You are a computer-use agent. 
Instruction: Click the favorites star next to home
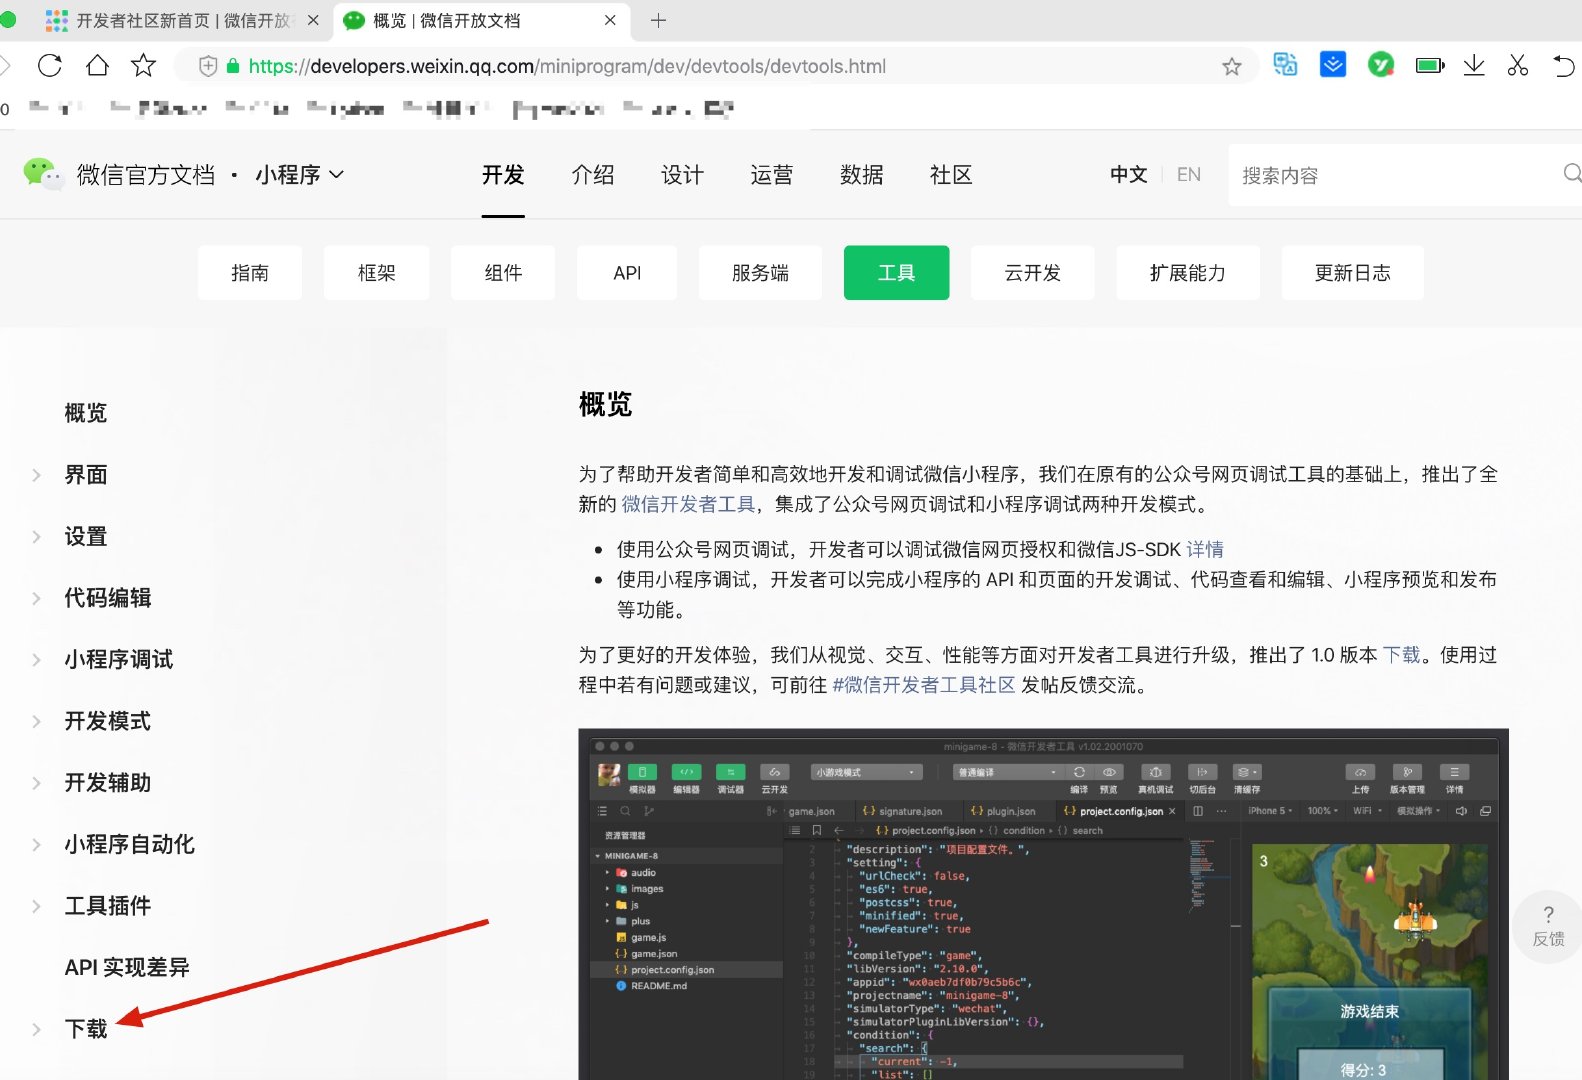(144, 66)
